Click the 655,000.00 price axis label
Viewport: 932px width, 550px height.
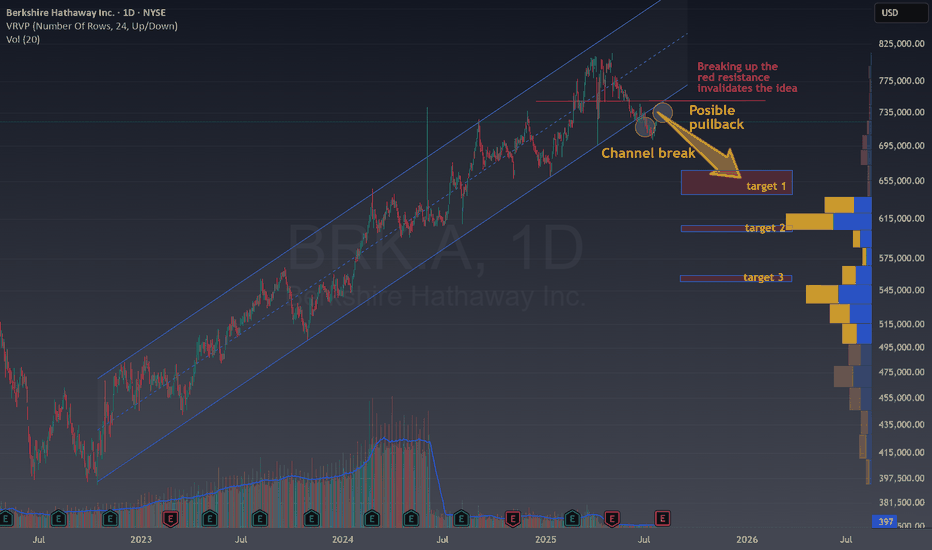pyautogui.click(x=902, y=180)
